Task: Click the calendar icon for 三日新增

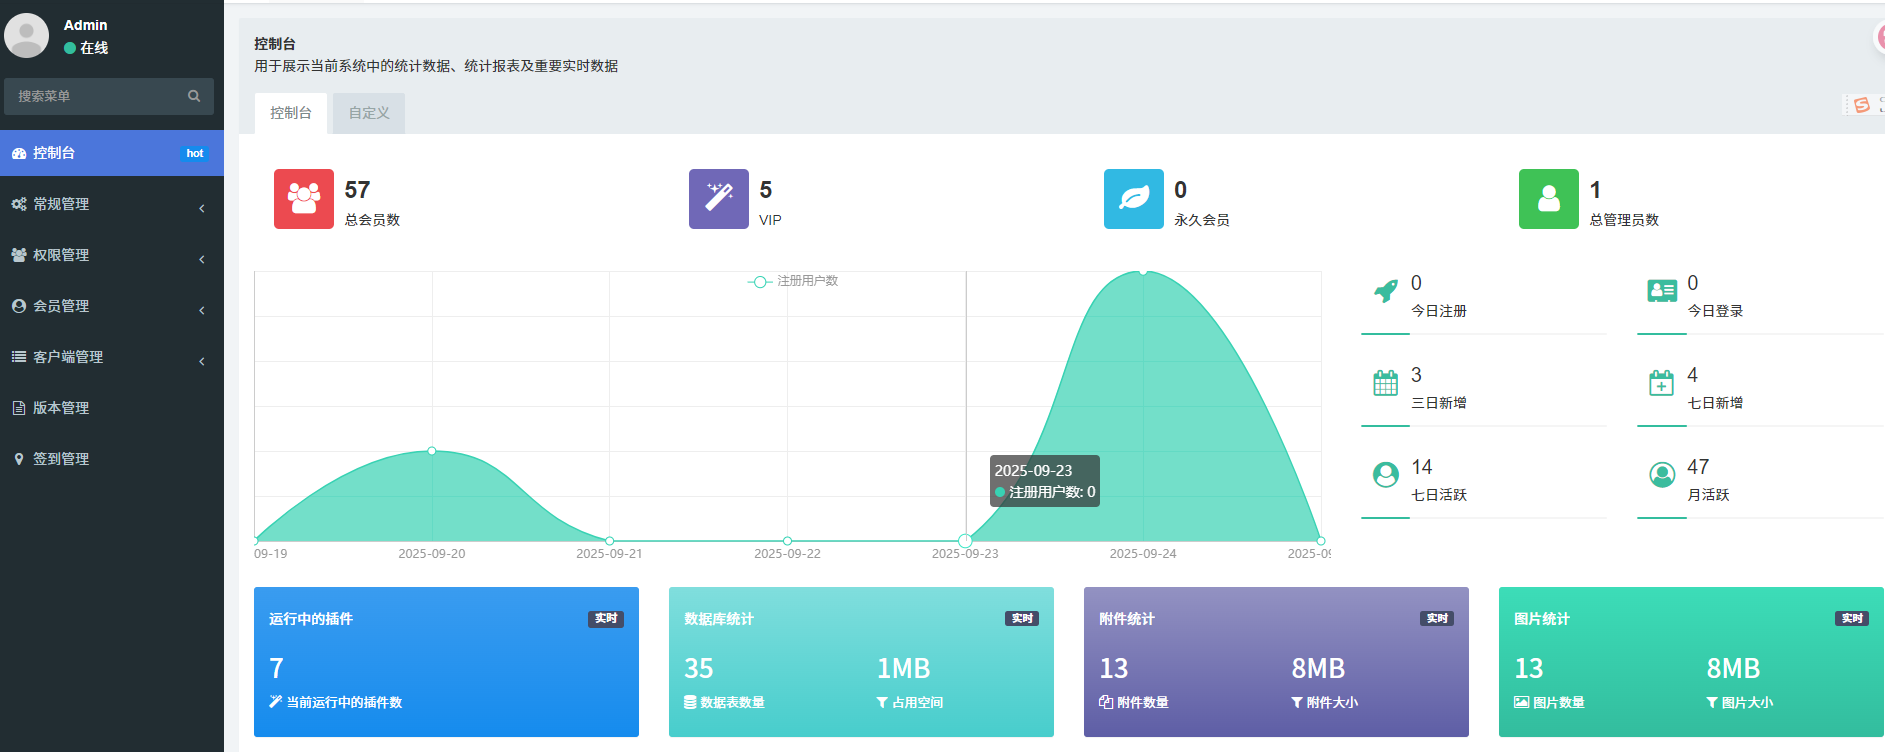Action: coord(1385,383)
